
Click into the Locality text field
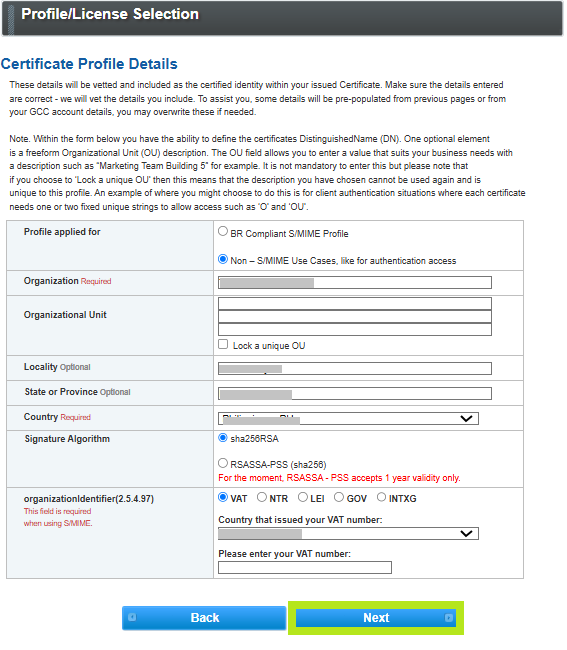[355, 369]
